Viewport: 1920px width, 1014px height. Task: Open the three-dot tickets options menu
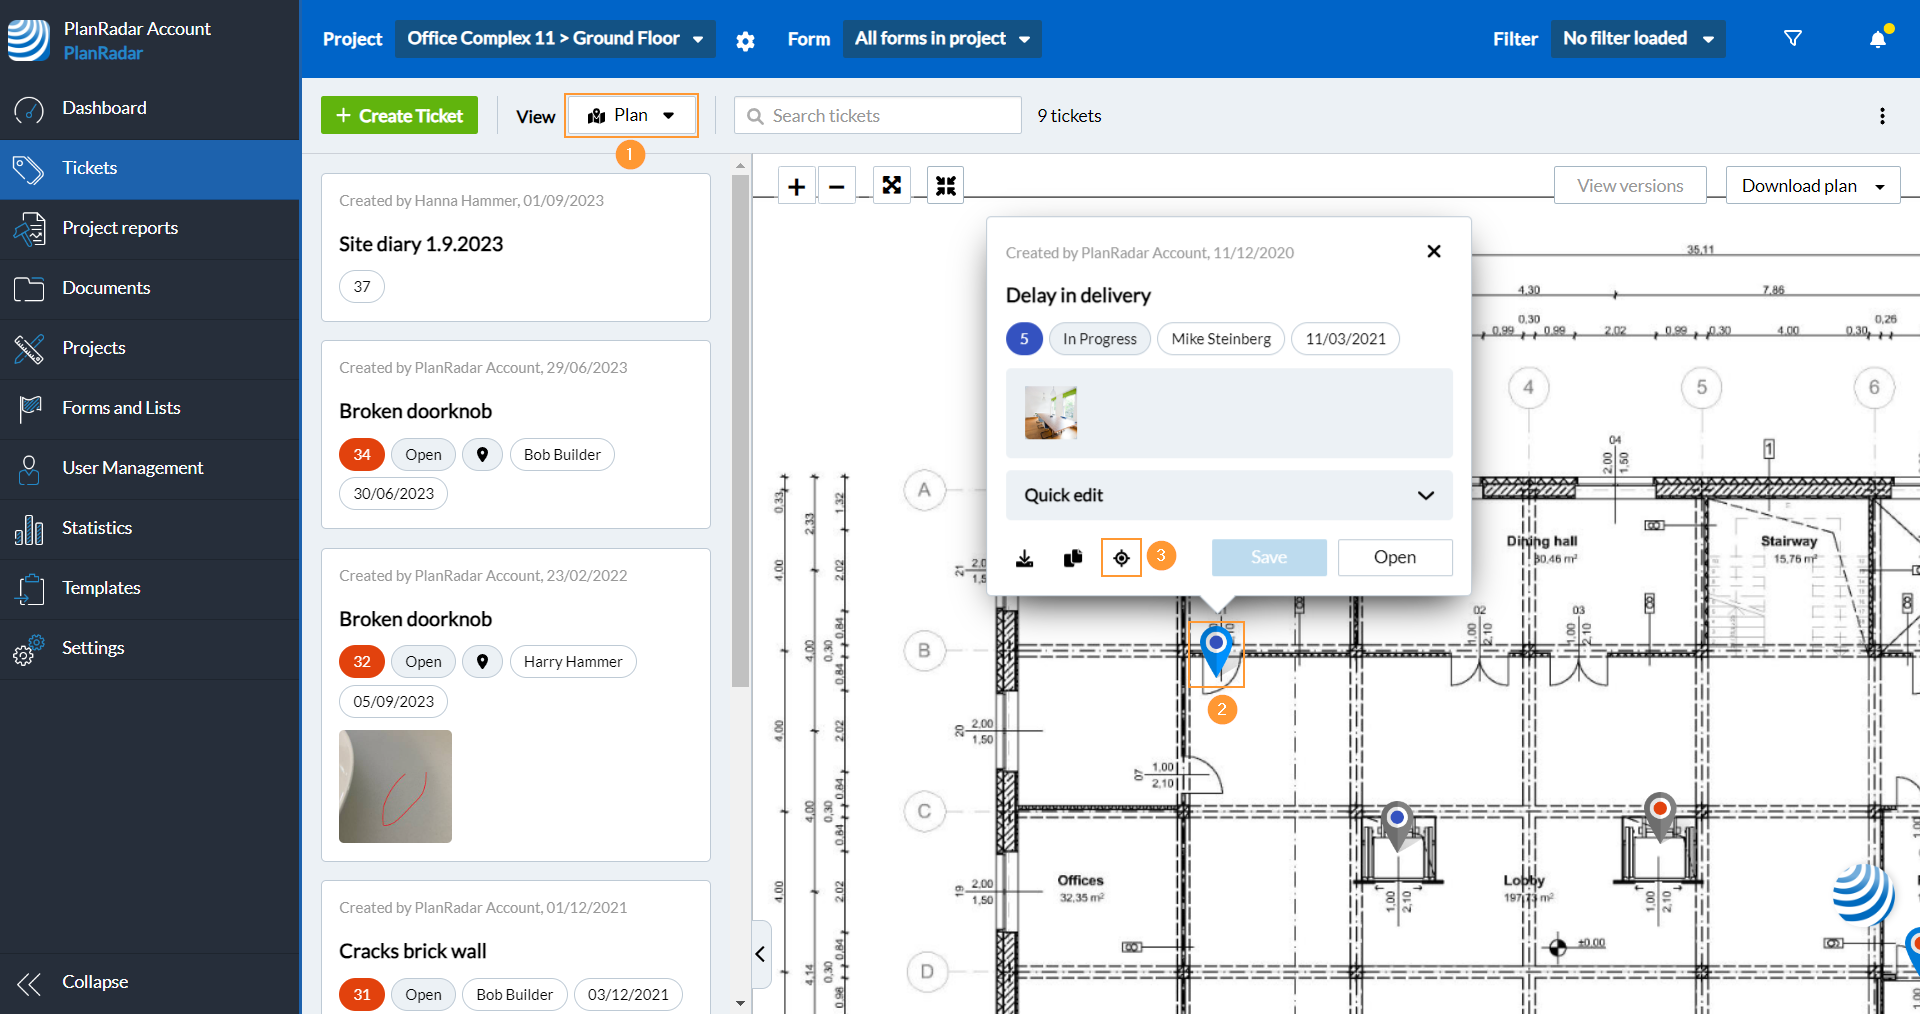pos(1882,115)
